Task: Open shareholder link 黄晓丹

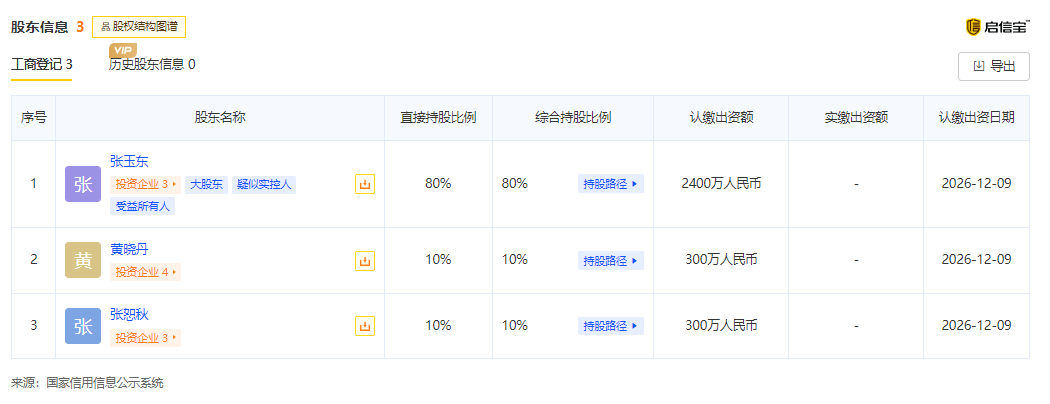Action: [129, 249]
